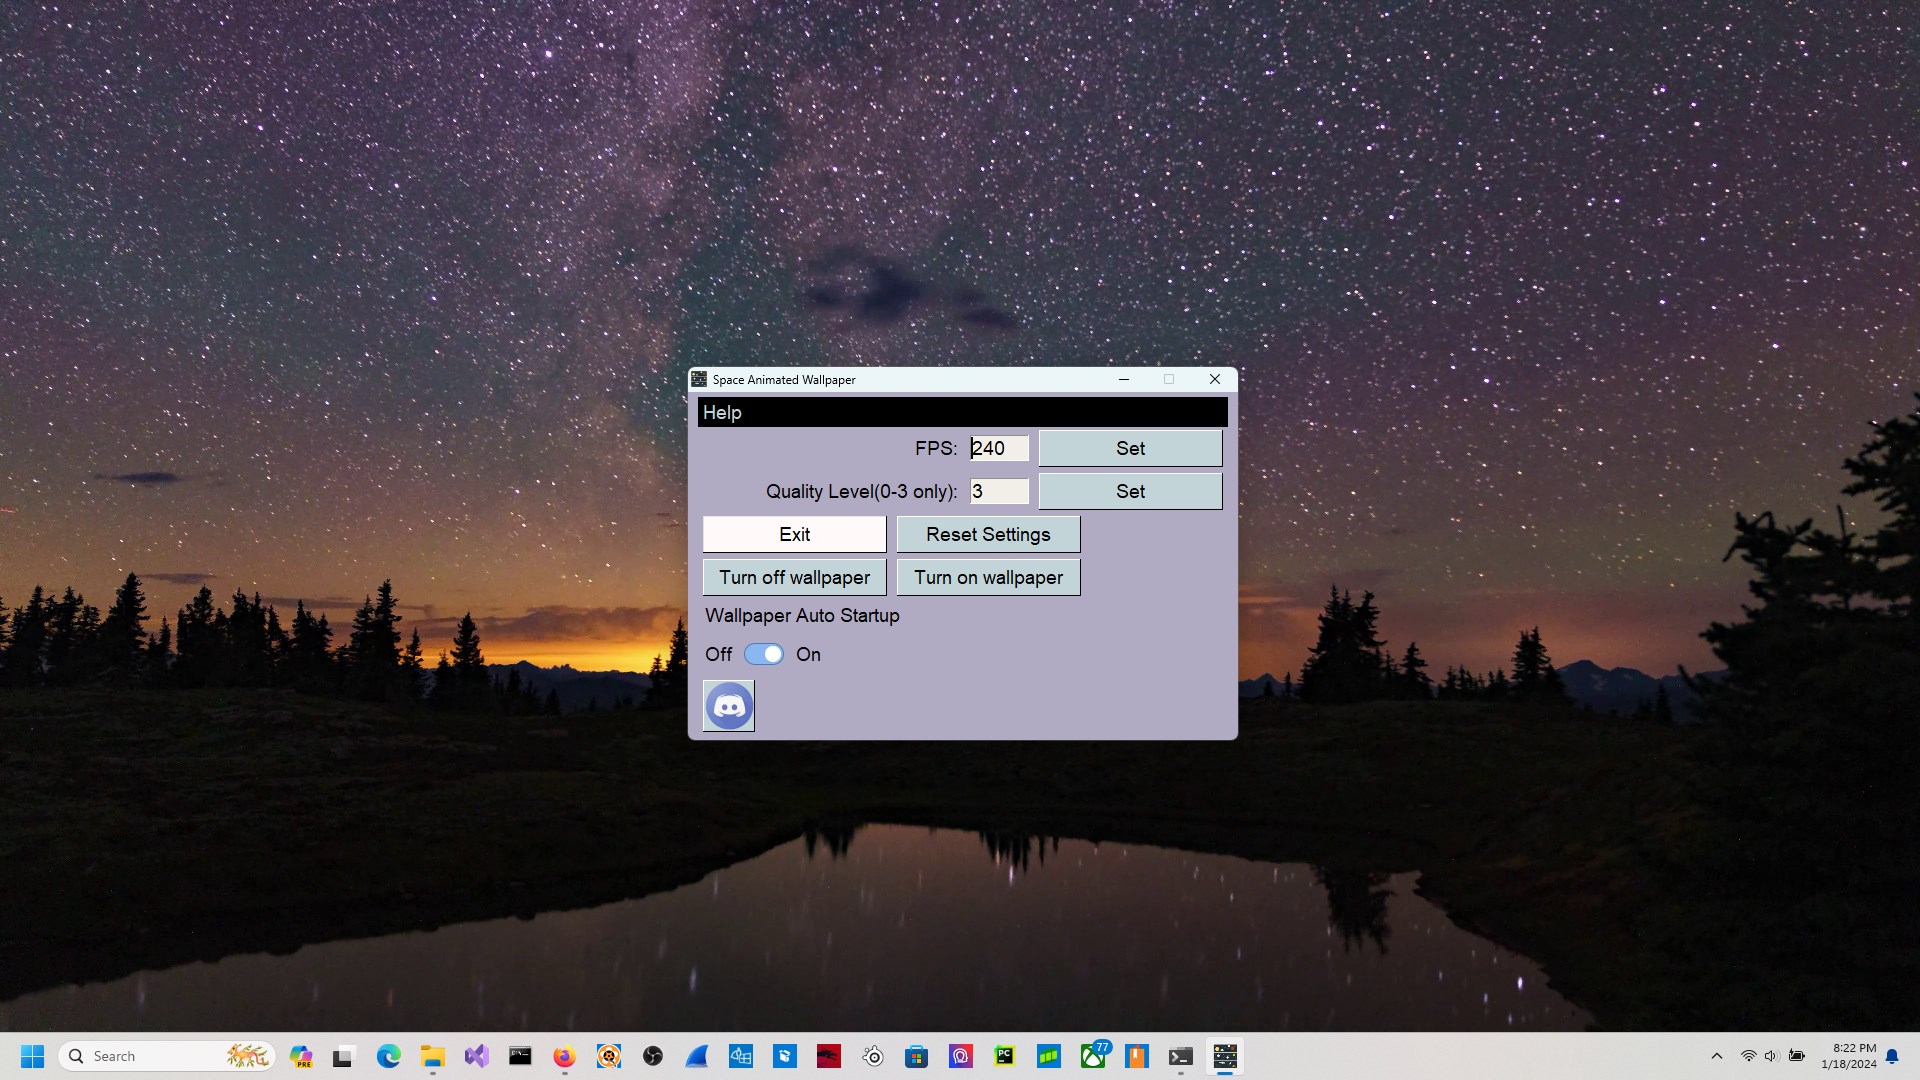Open notification bell in system tray
Image resolution: width=1920 pixels, height=1080 pixels.
pyautogui.click(x=1892, y=1056)
